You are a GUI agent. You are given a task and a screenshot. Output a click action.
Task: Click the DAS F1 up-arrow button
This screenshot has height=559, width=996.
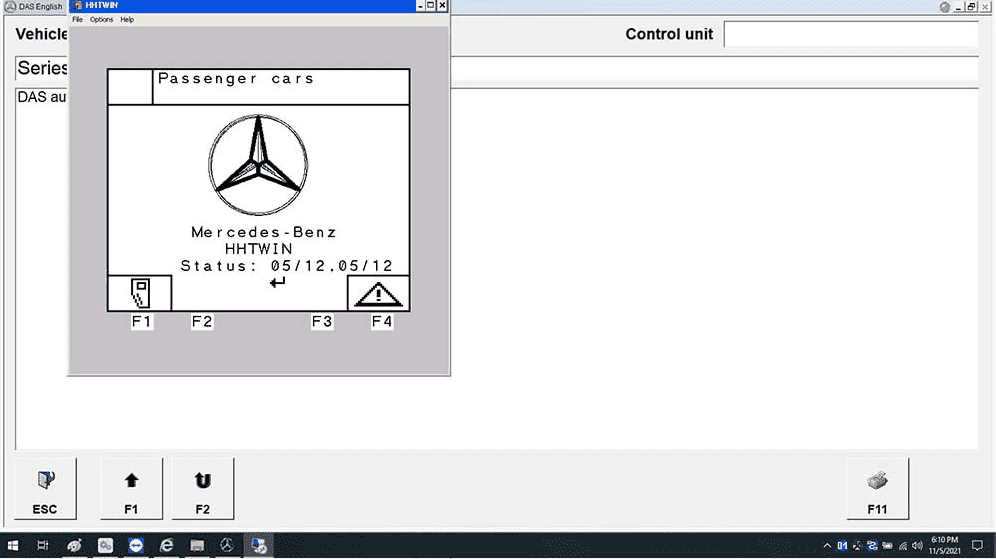pyautogui.click(x=131, y=488)
